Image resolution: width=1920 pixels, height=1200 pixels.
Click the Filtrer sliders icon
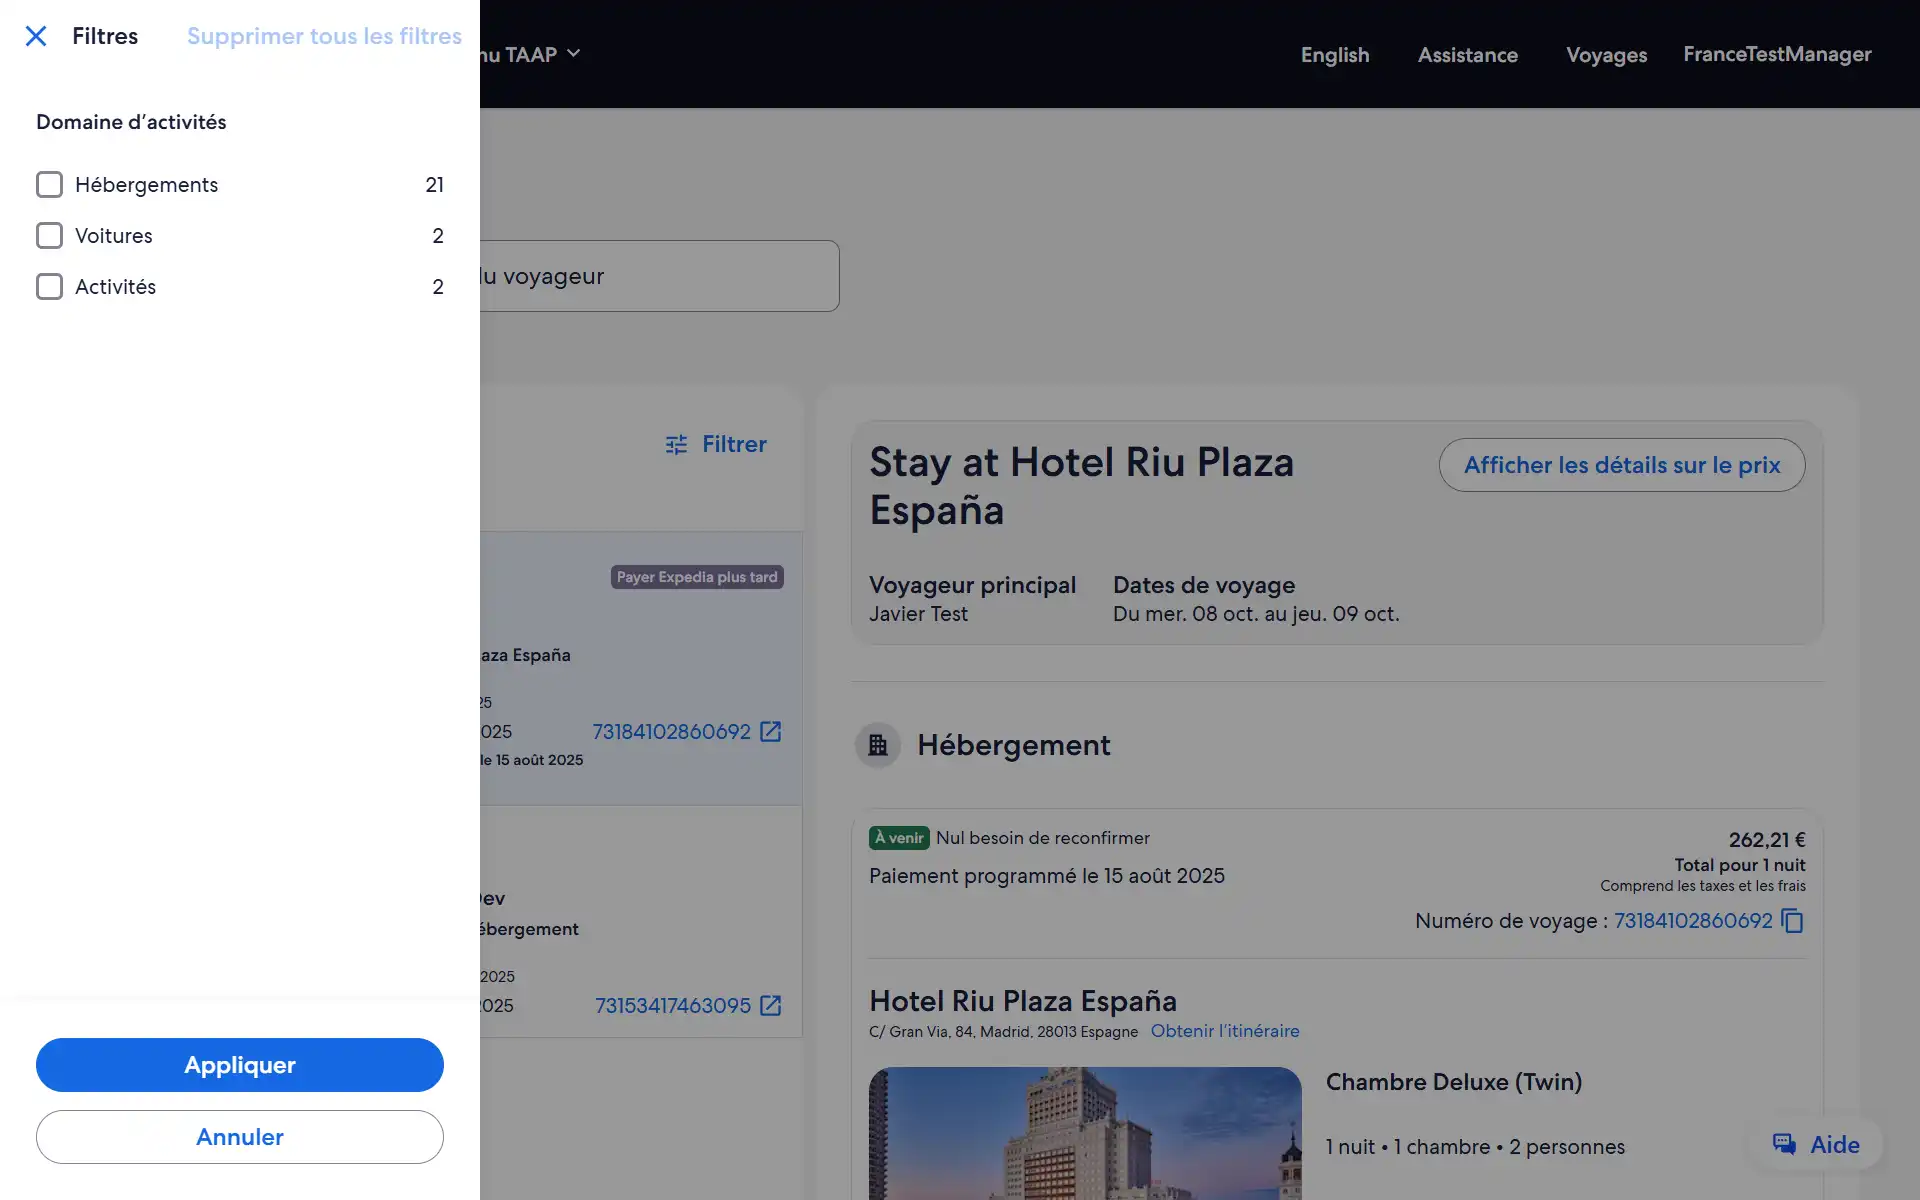click(x=677, y=445)
